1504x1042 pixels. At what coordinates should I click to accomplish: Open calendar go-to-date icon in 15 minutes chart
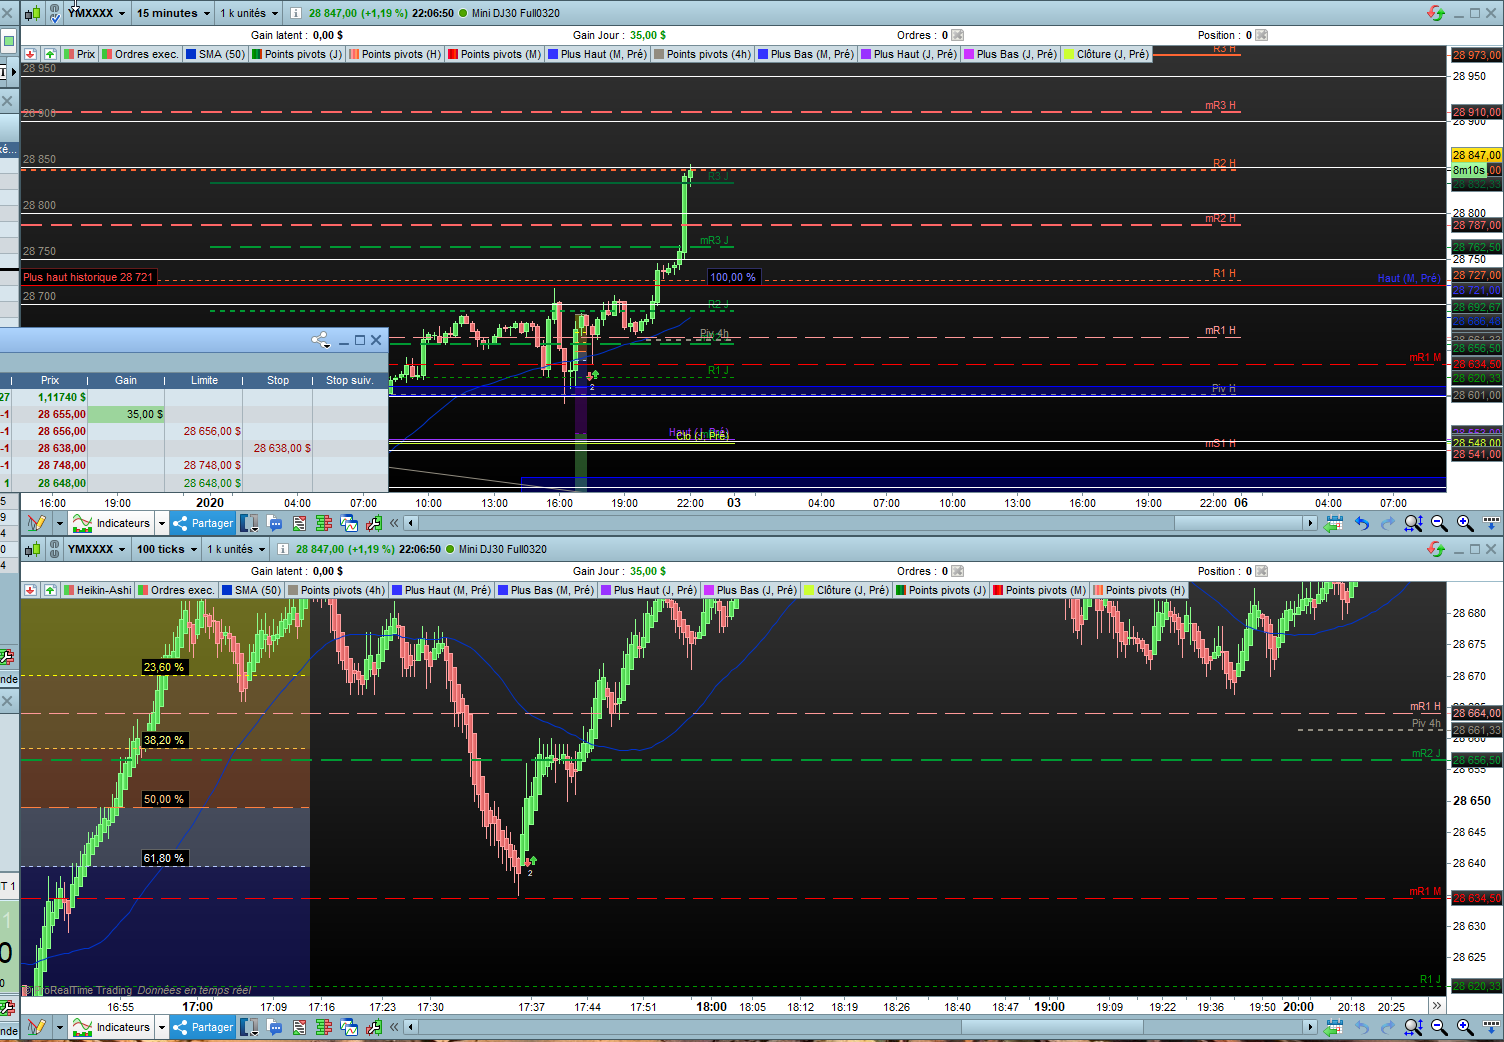click(1333, 523)
